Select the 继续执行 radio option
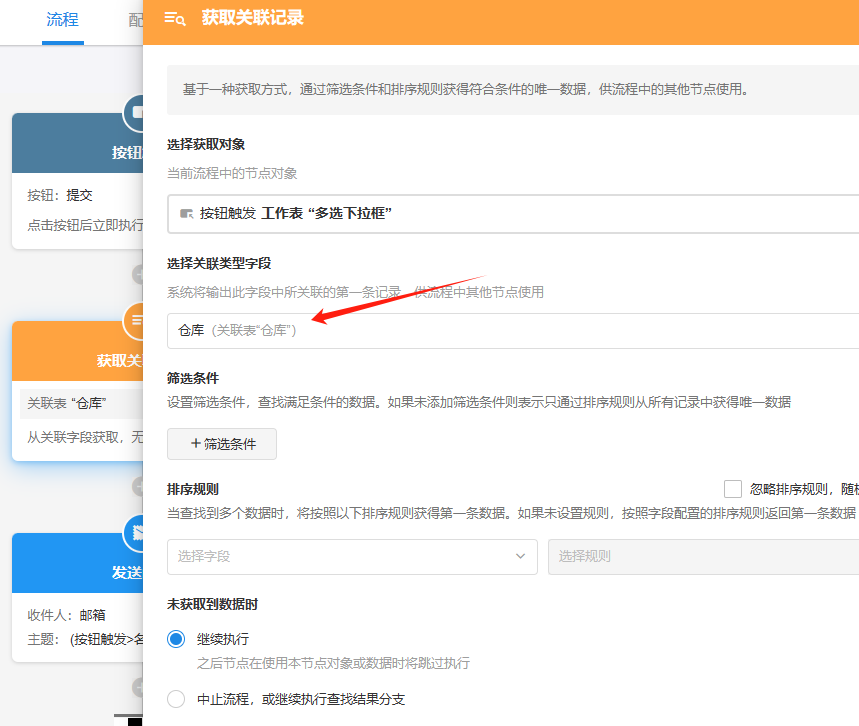 point(176,639)
